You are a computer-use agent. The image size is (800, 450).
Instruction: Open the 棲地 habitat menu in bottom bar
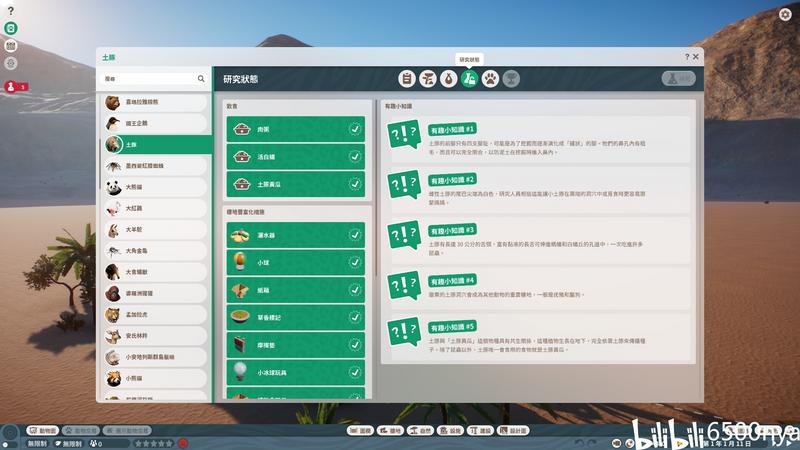pyautogui.click(x=390, y=431)
